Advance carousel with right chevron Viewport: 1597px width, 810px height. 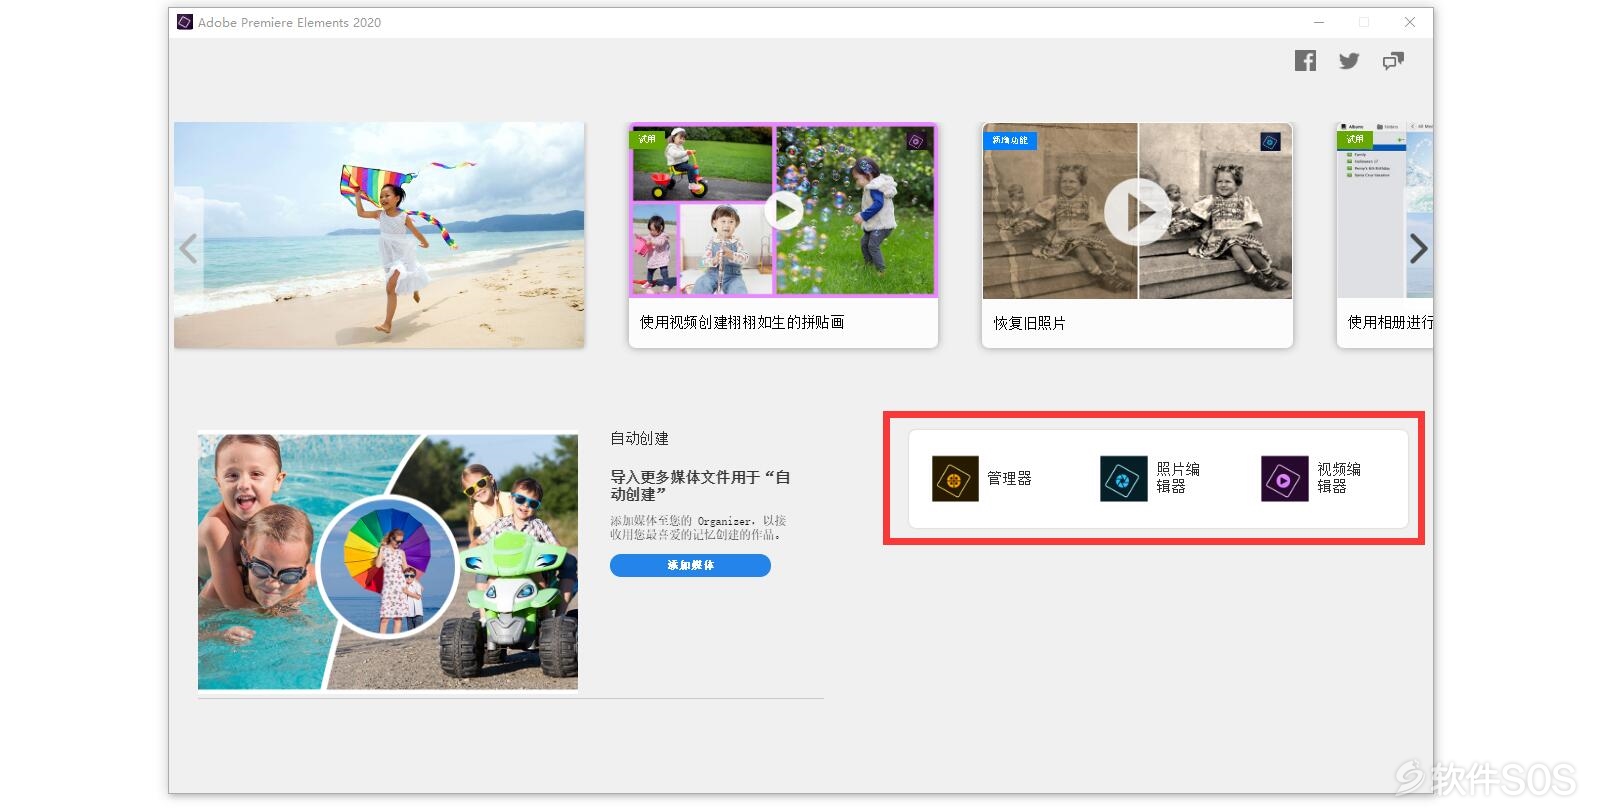click(x=1418, y=248)
